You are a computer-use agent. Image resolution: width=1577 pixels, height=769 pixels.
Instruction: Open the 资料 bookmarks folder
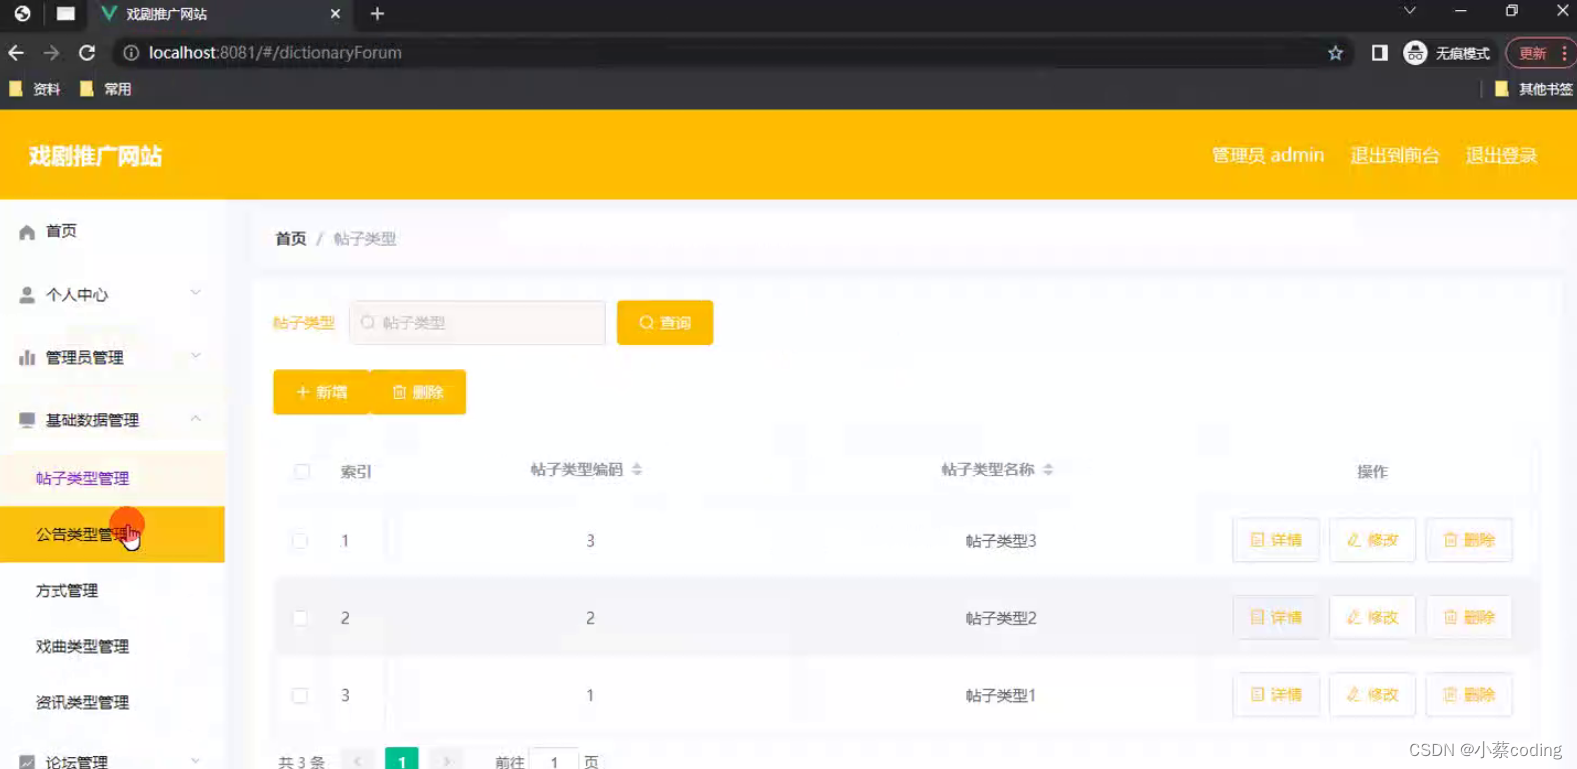pos(35,89)
